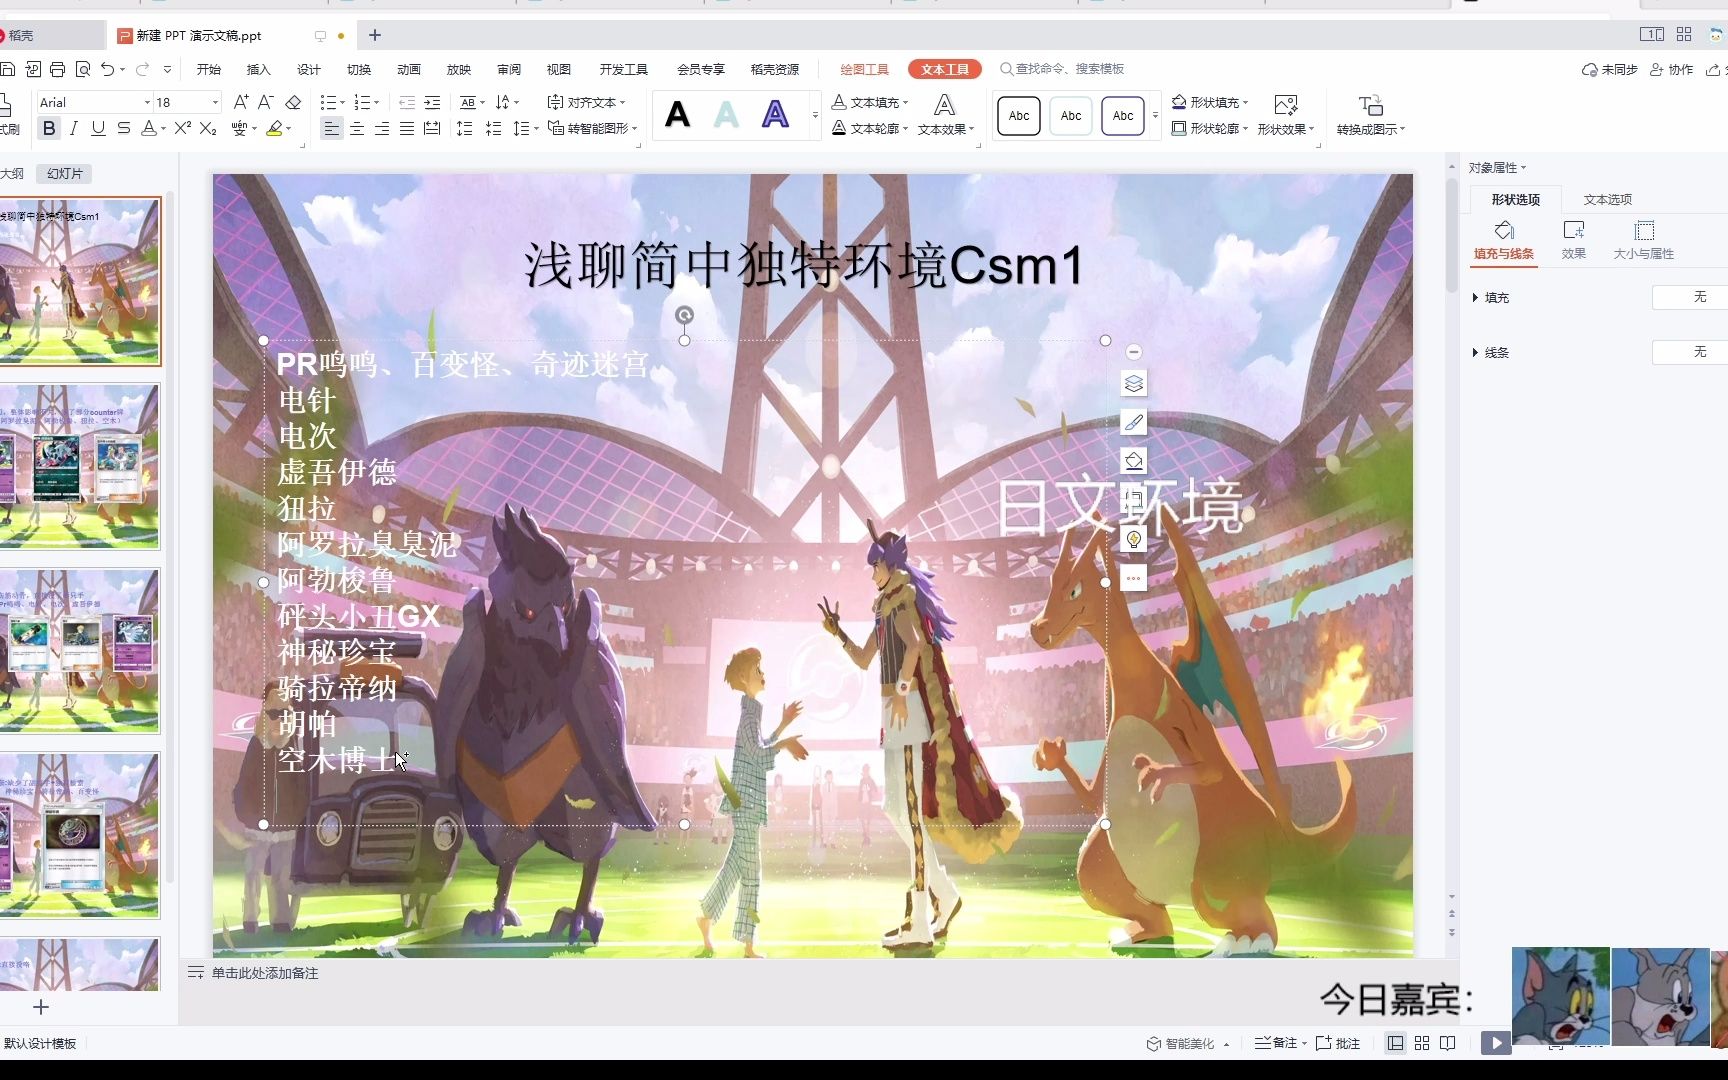This screenshot has height=1080, width=1728.
Task: Switch to reading view icon
Action: (x=1447, y=1043)
